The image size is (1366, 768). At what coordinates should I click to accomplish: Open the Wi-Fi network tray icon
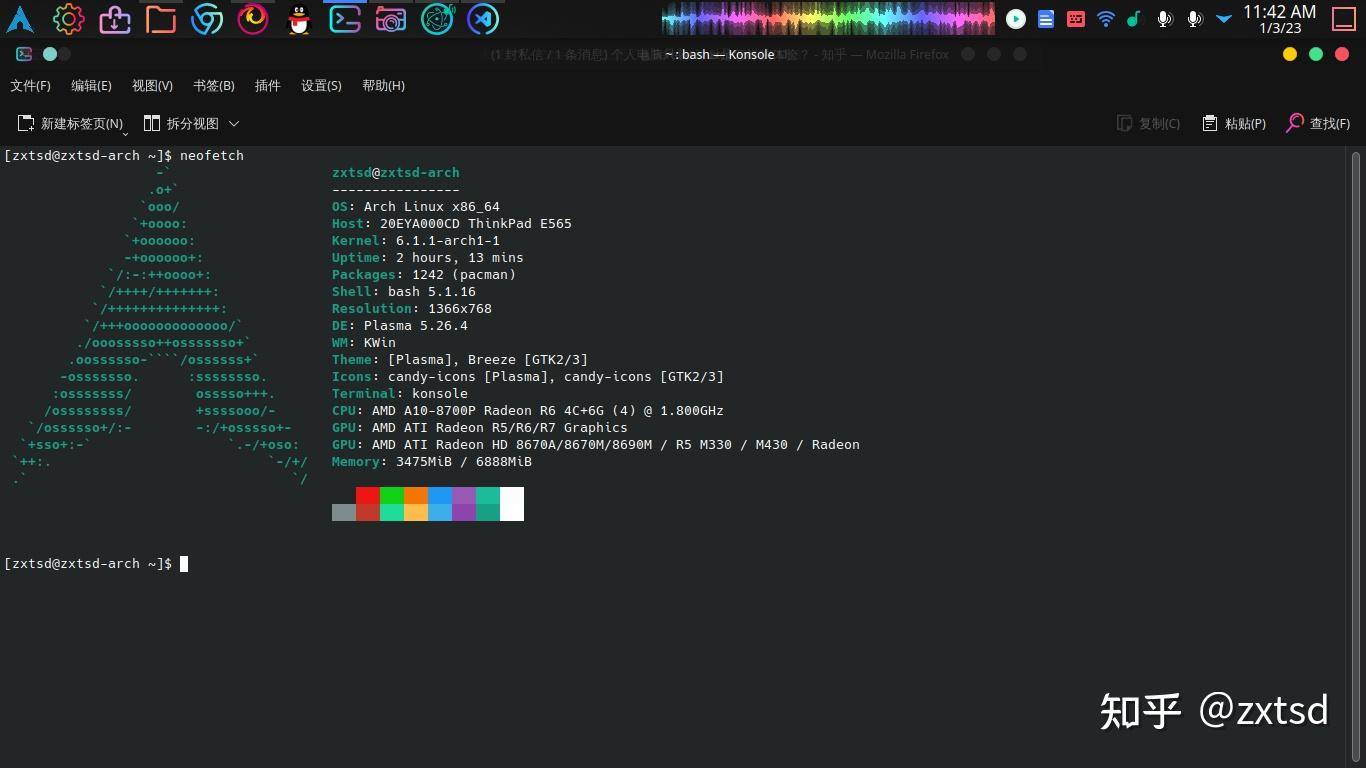point(1106,18)
